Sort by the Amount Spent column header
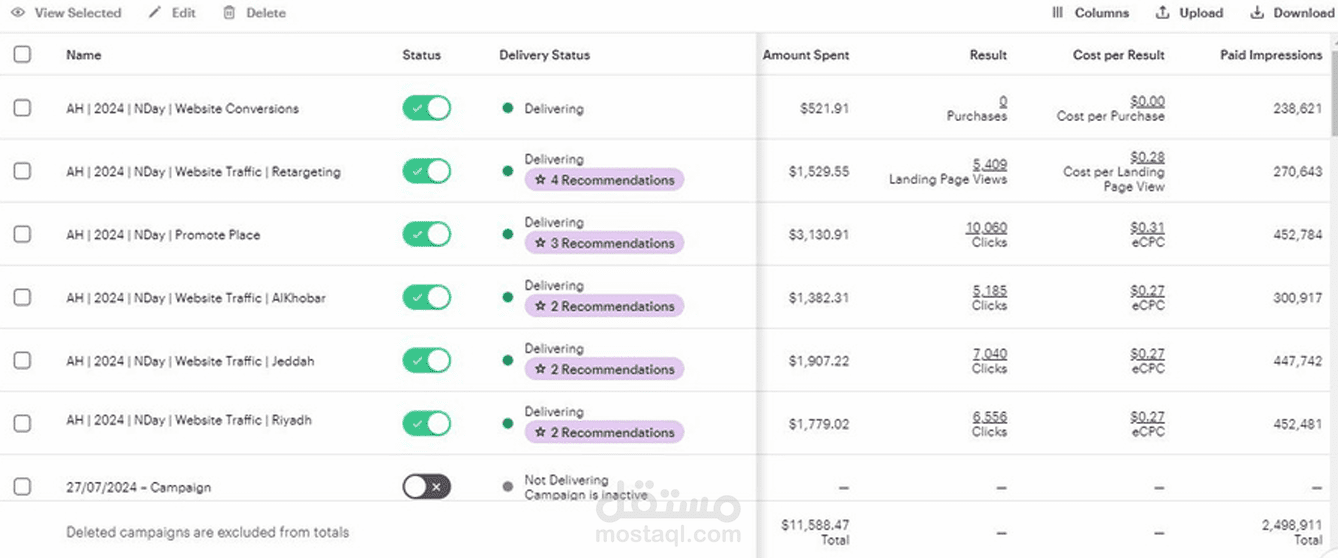The image size is (1338, 558). coord(805,55)
